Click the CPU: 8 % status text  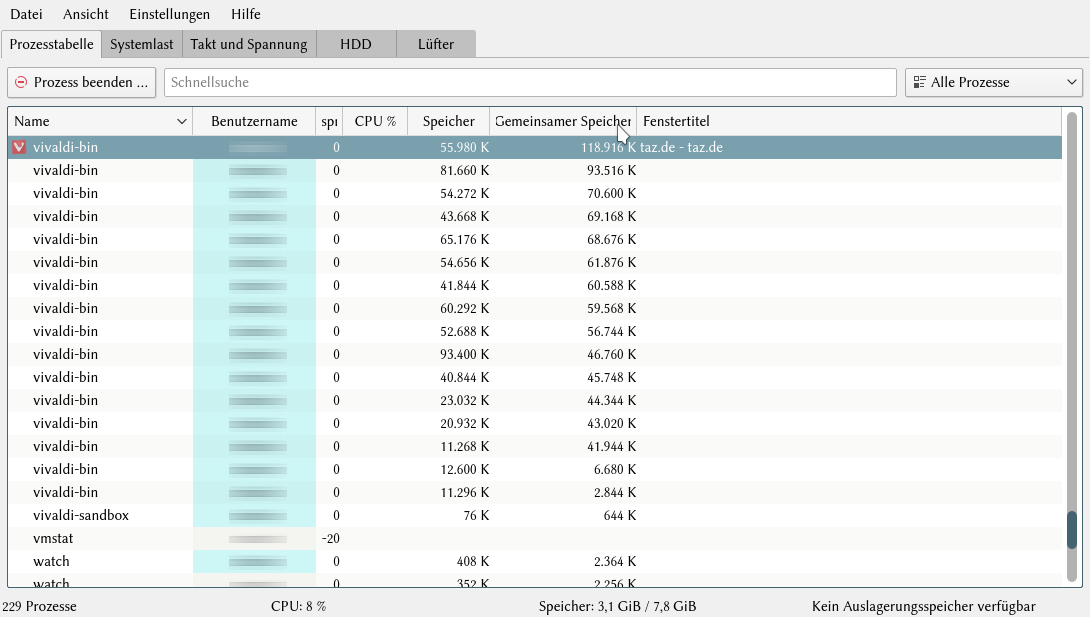pos(298,606)
